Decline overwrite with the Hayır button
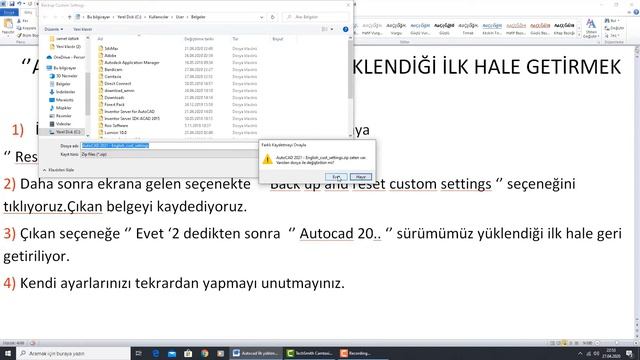Viewport: 640px width, 360px height. [x=361, y=177]
